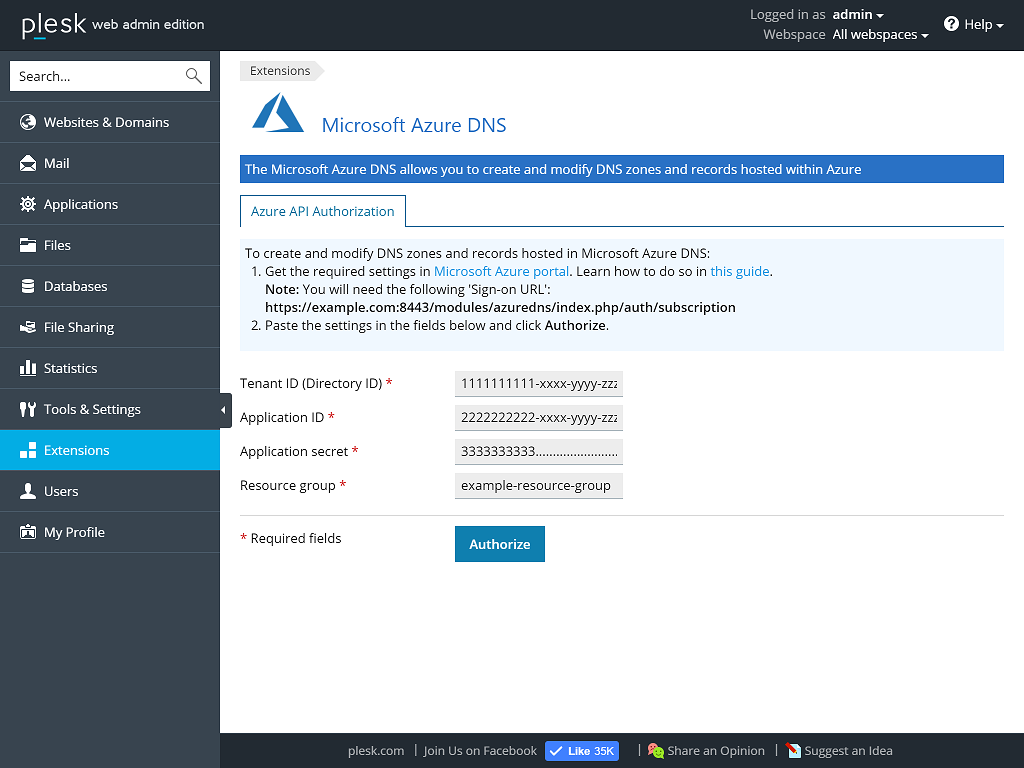Open the Microsoft Azure portal link
The height and width of the screenshot is (768, 1024).
[x=501, y=271]
